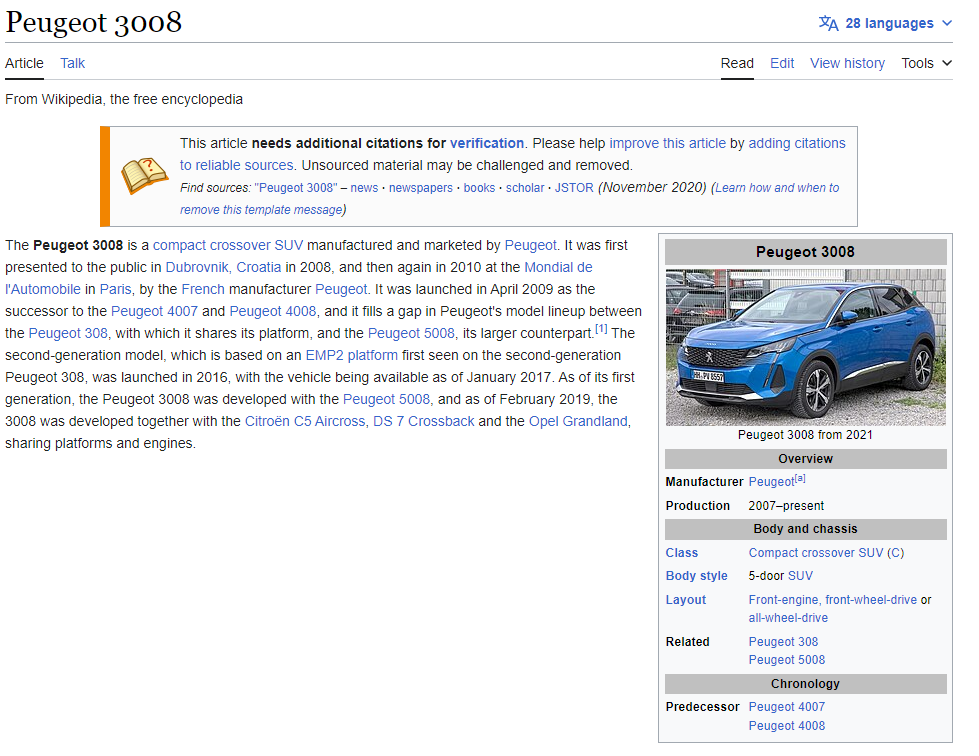Open the newspapers find-sources link
The height and width of the screenshot is (756, 979).
421,188
